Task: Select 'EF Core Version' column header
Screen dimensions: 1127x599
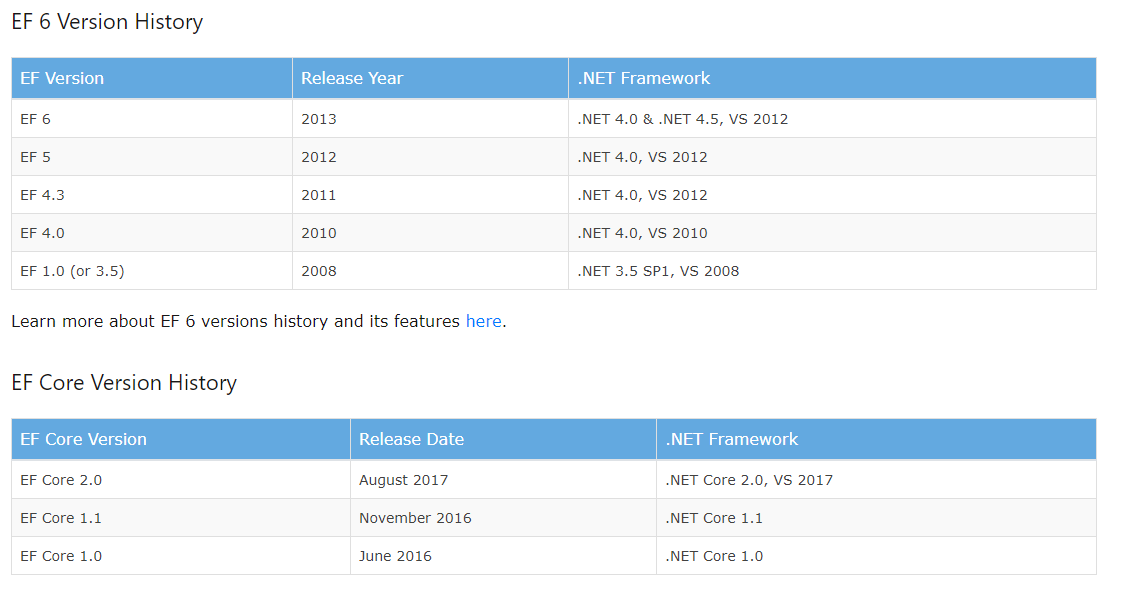Action: 180,439
